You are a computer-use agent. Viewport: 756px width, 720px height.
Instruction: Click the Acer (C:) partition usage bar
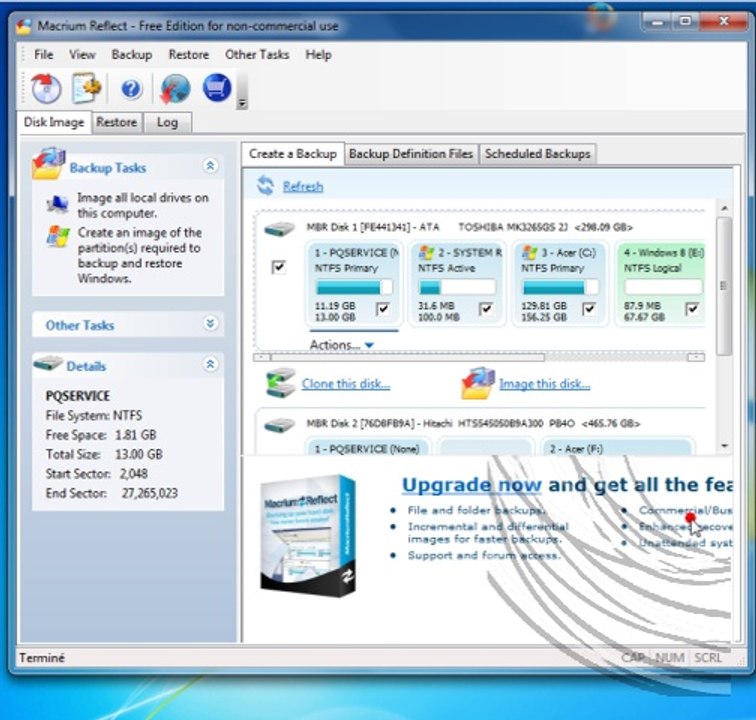click(560, 287)
